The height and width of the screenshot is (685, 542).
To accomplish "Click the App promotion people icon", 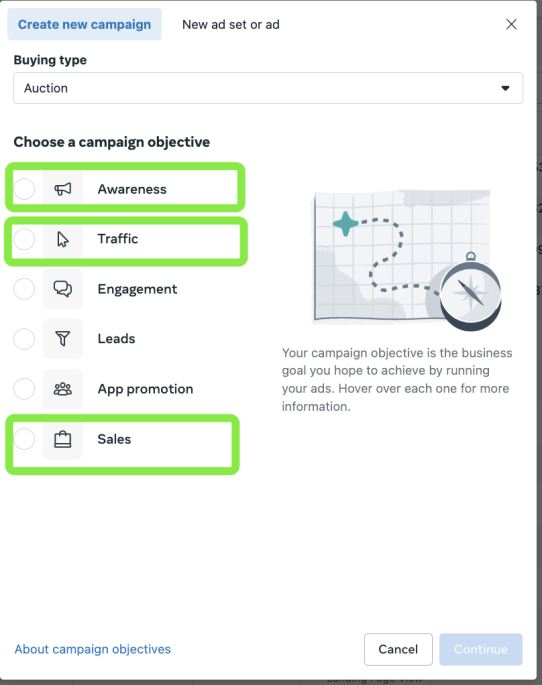I will (62, 389).
